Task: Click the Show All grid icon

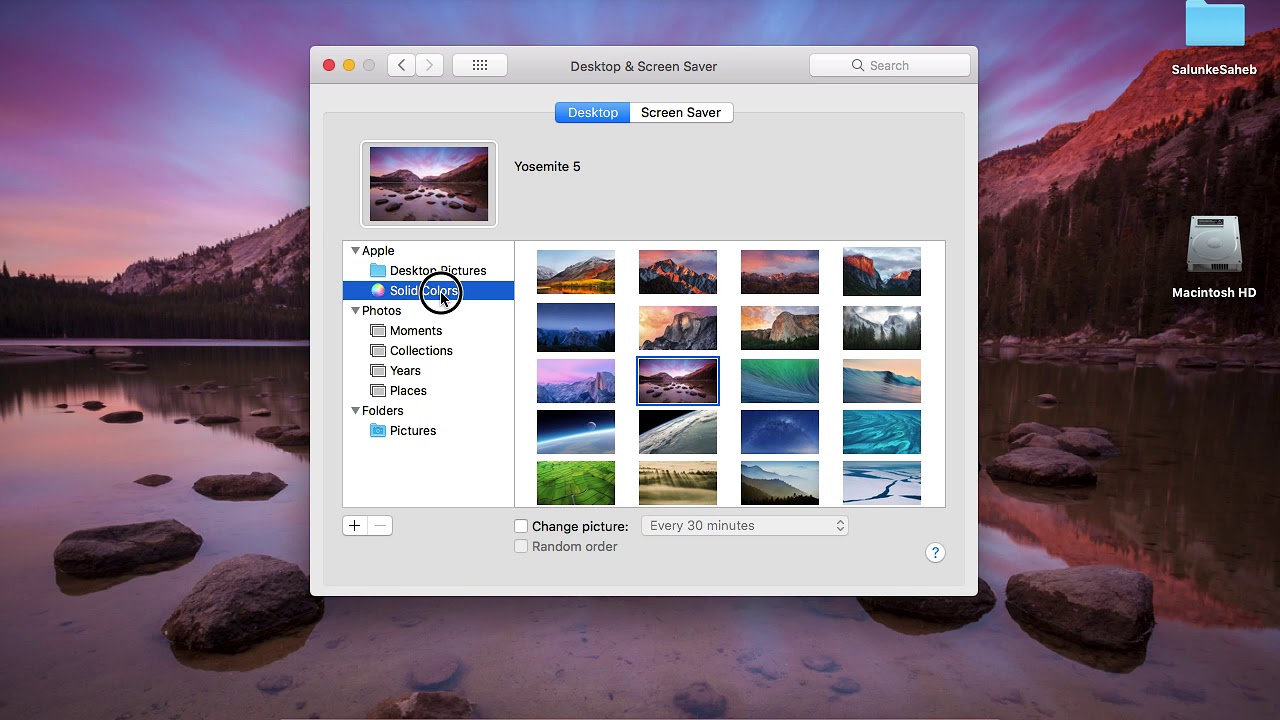Action: (x=480, y=65)
